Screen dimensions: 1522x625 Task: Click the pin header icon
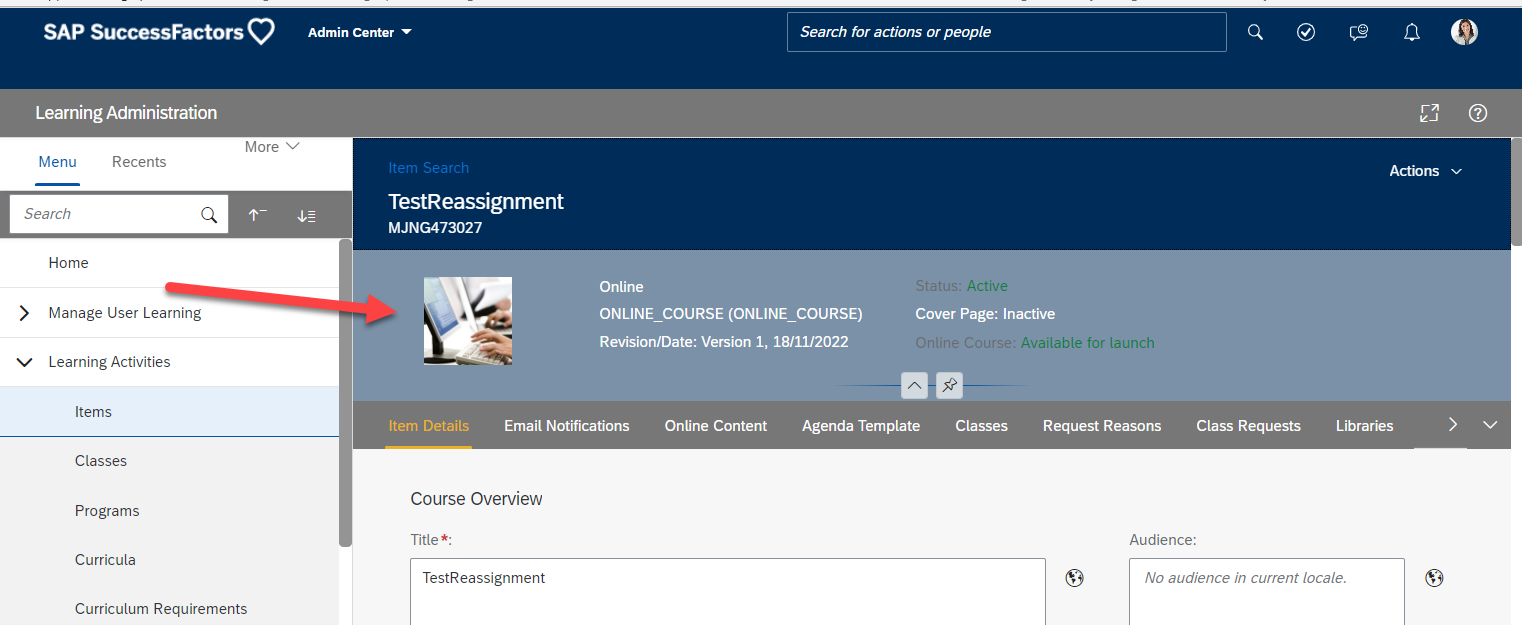coord(950,385)
